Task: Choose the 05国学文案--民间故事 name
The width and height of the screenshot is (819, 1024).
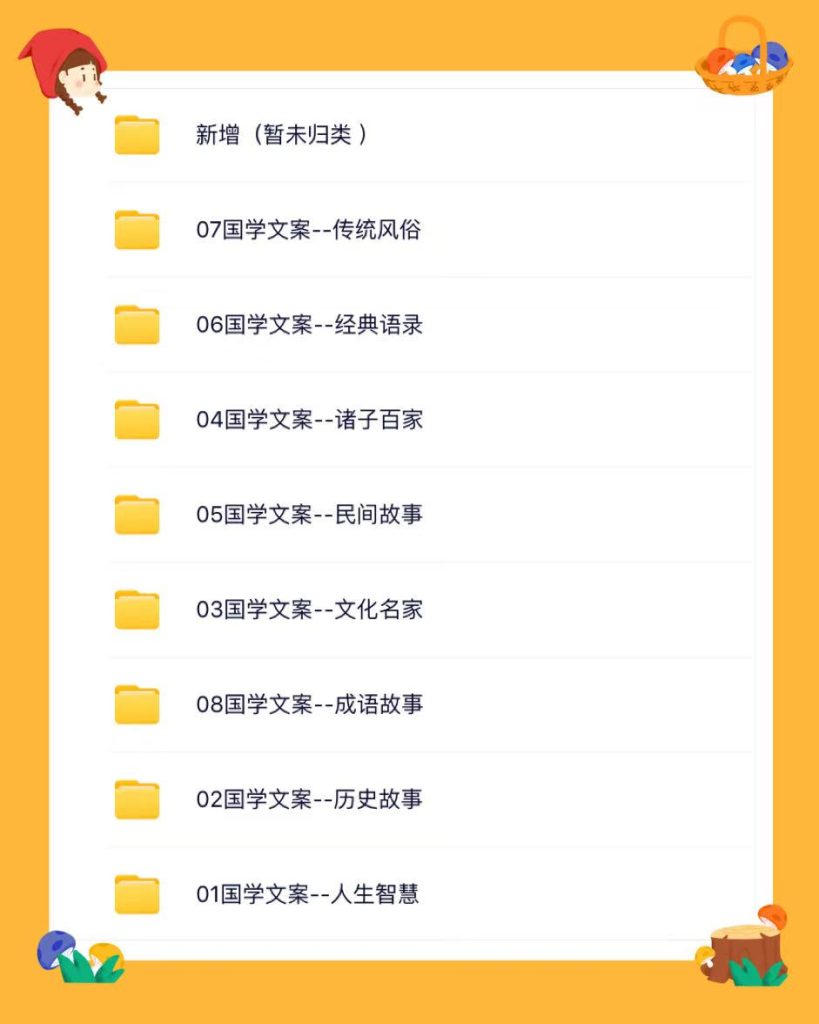Action: [x=309, y=515]
